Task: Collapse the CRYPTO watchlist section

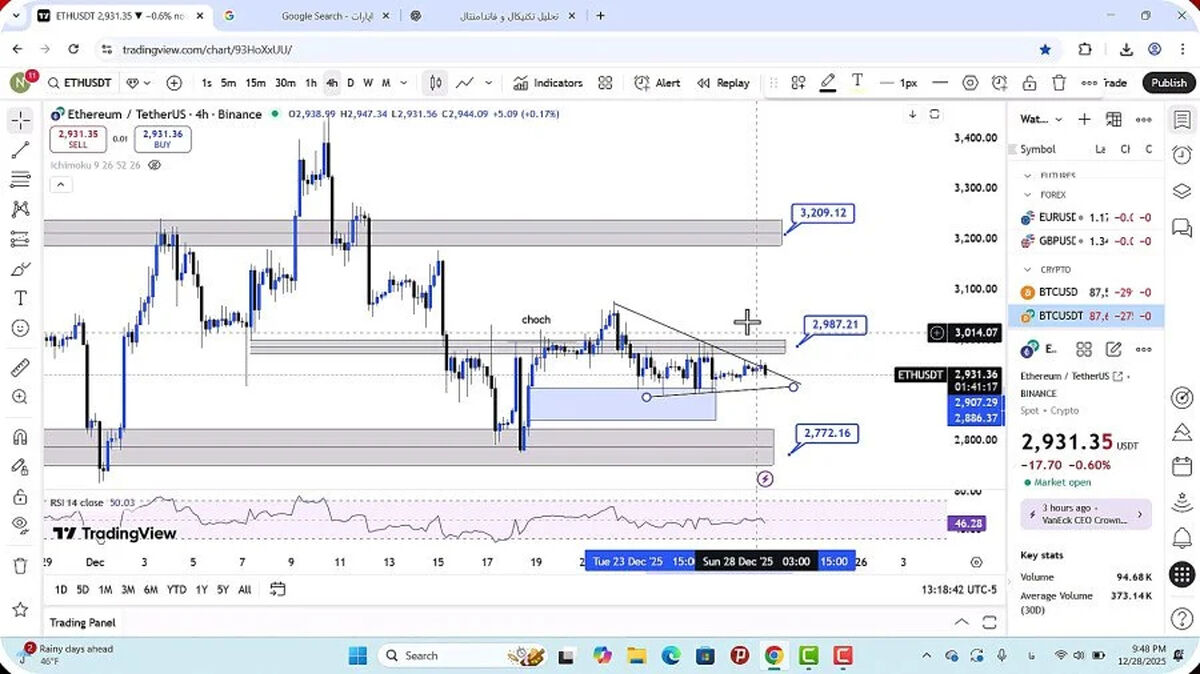Action: 1027,270
